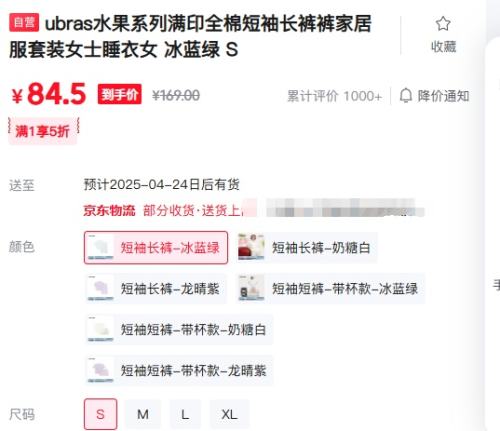Pick 短袖短裤-带杯款-奶糖白 variant

(x=179, y=329)
